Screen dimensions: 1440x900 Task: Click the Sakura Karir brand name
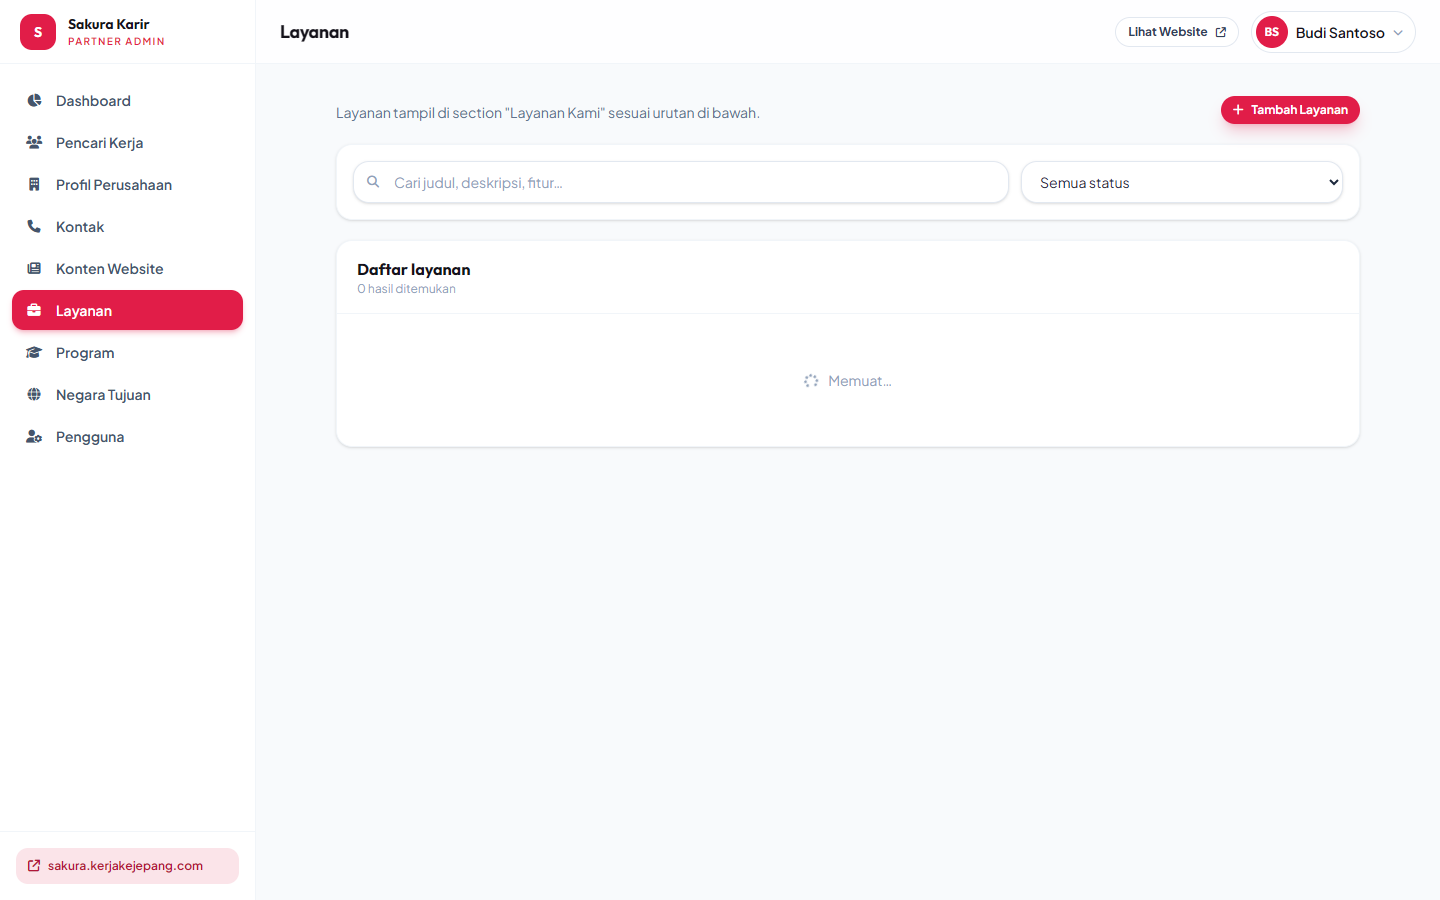click(109, 24)
